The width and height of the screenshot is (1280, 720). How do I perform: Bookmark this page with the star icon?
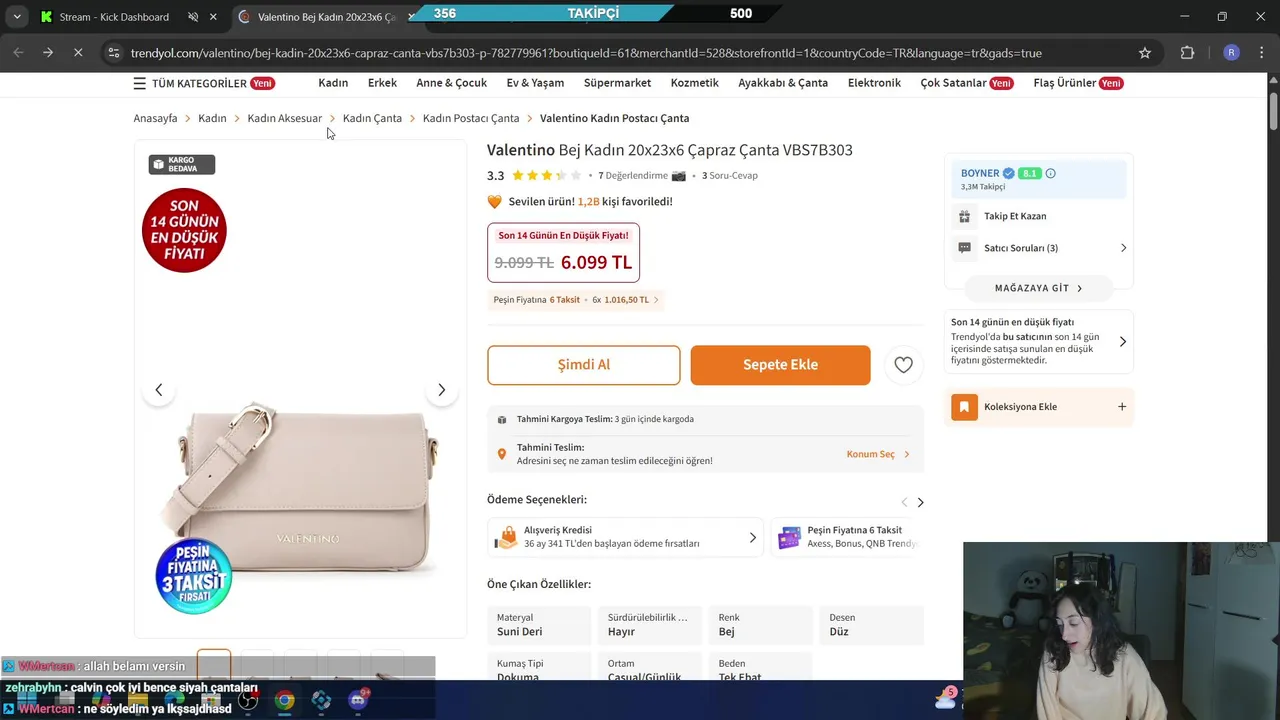tap(1145, 53)
